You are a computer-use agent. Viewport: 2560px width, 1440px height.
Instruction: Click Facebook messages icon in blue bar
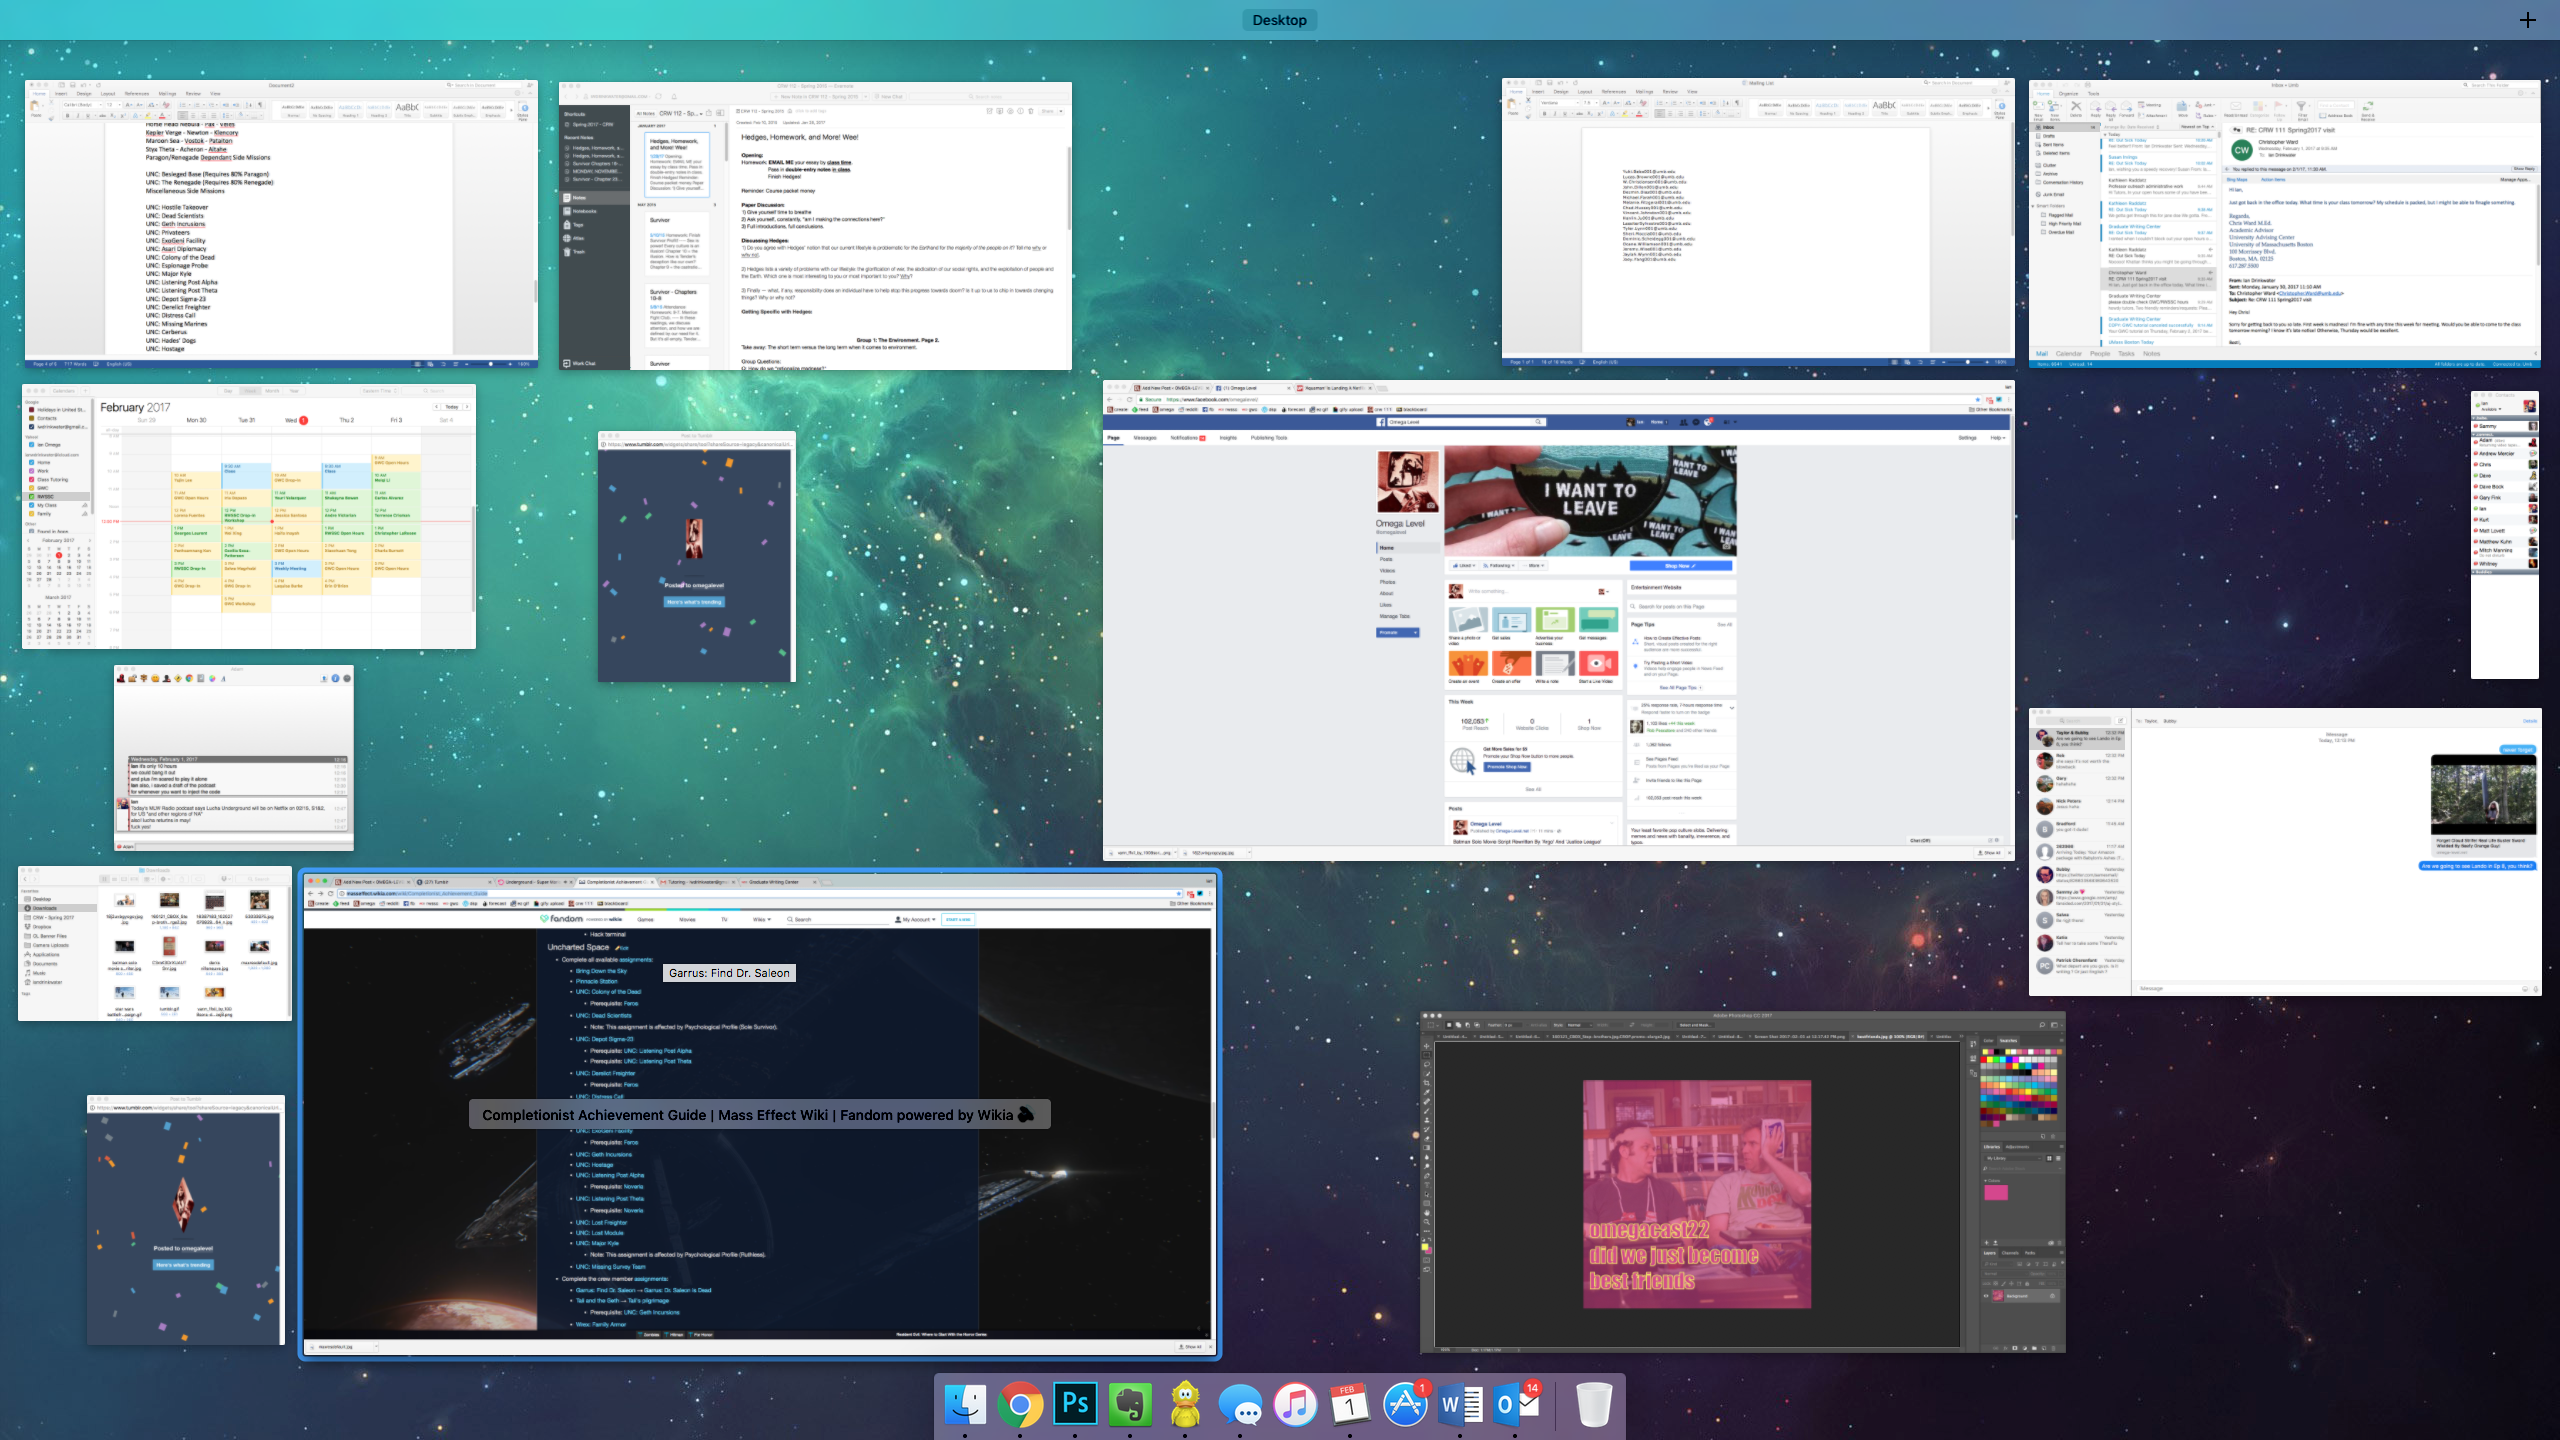tap(1696, 422)
